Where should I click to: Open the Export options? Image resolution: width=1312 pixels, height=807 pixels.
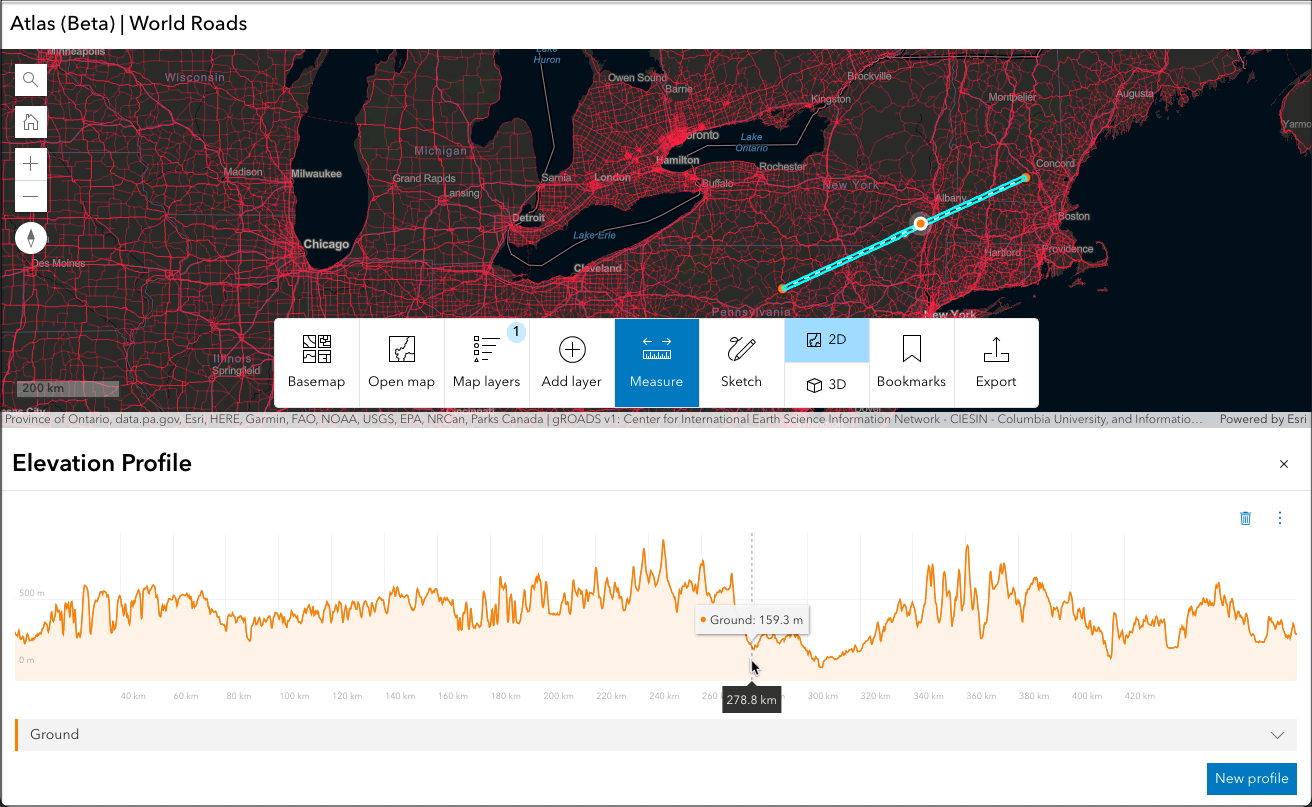[x=996, y=363]
